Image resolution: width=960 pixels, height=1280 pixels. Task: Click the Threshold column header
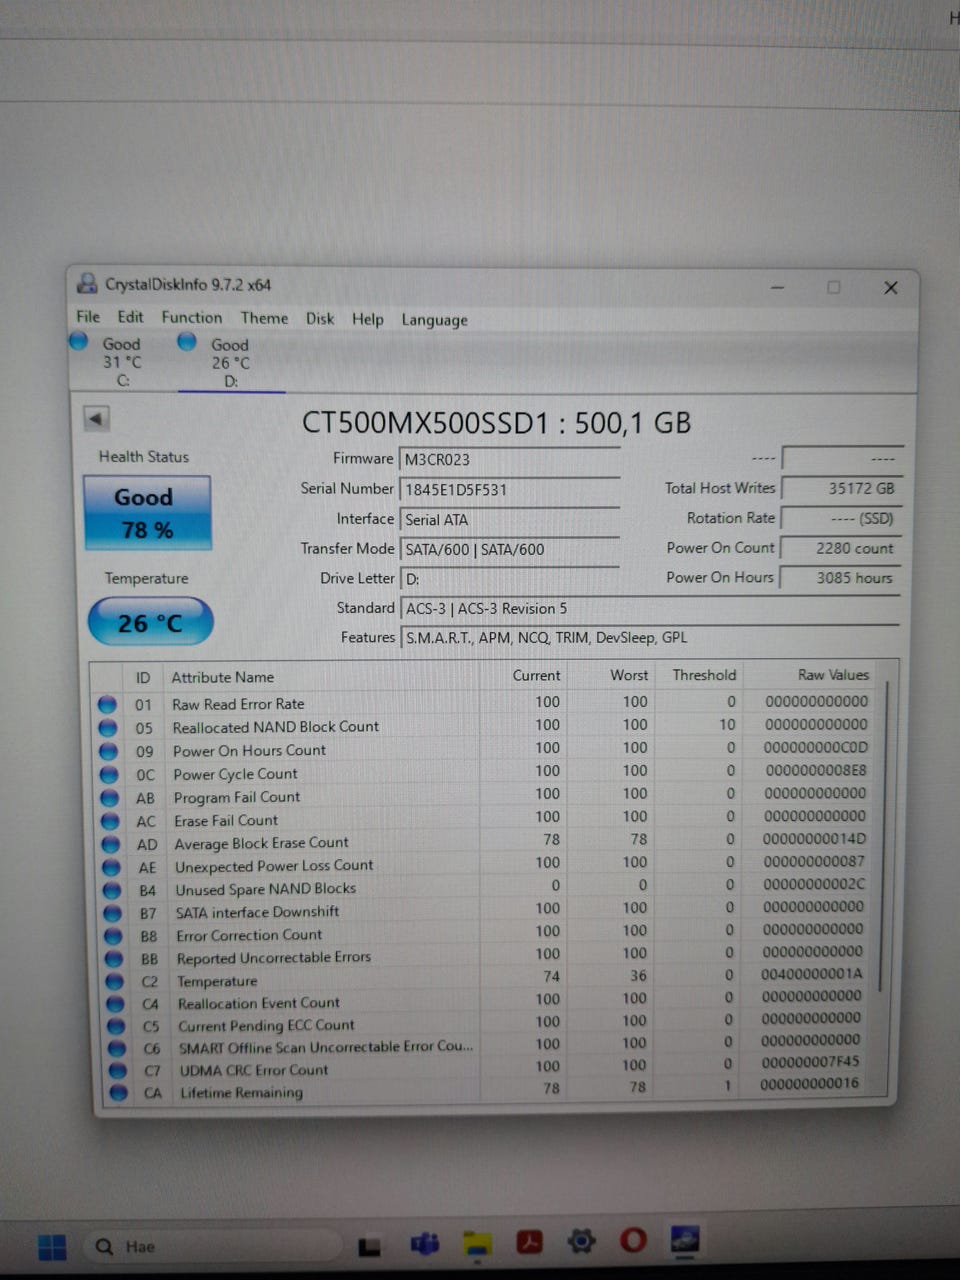[704, 675]
